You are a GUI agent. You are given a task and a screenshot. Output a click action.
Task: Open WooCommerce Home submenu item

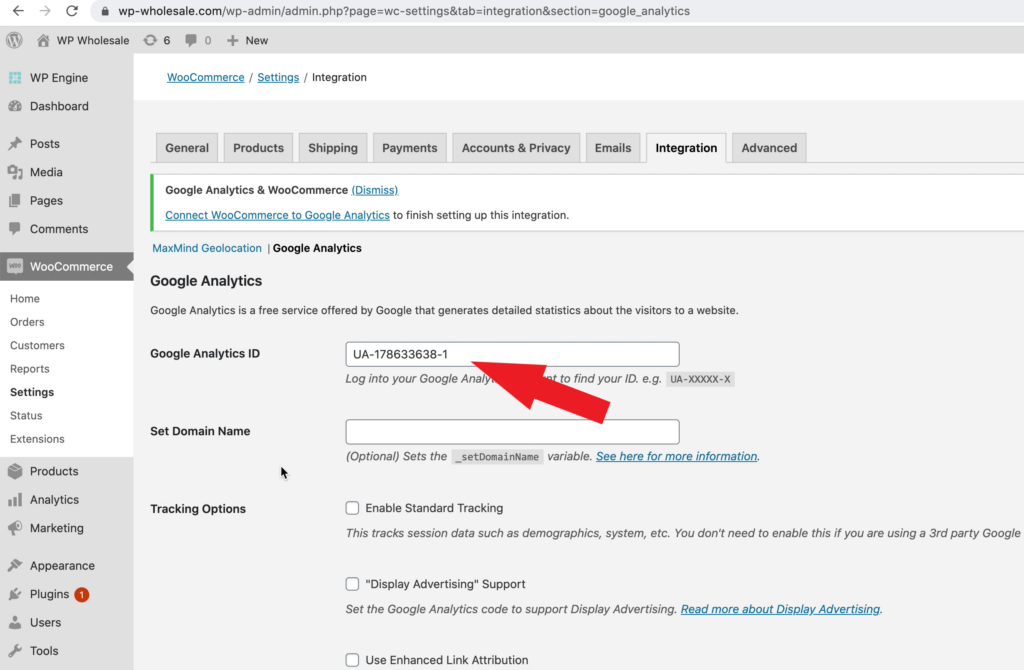tap(25, 298)
